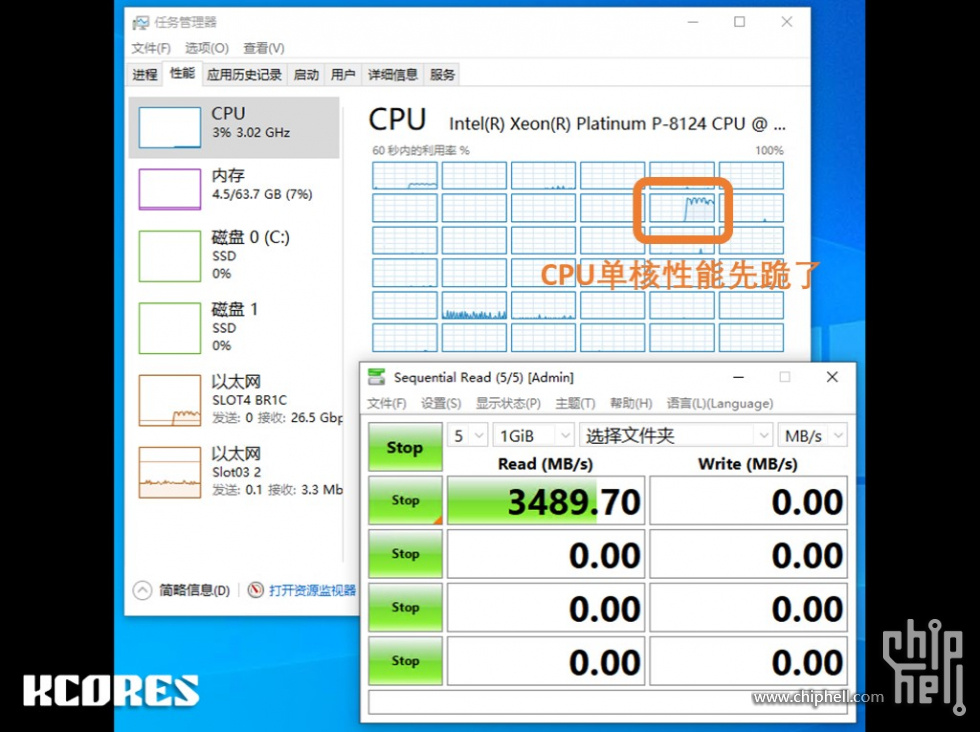The width and height of the screenshot is (980, 732).
Task: Click the empty status field at CrystalDiskMark bottom
Action: pyautogui.click(x=608, y=702)
